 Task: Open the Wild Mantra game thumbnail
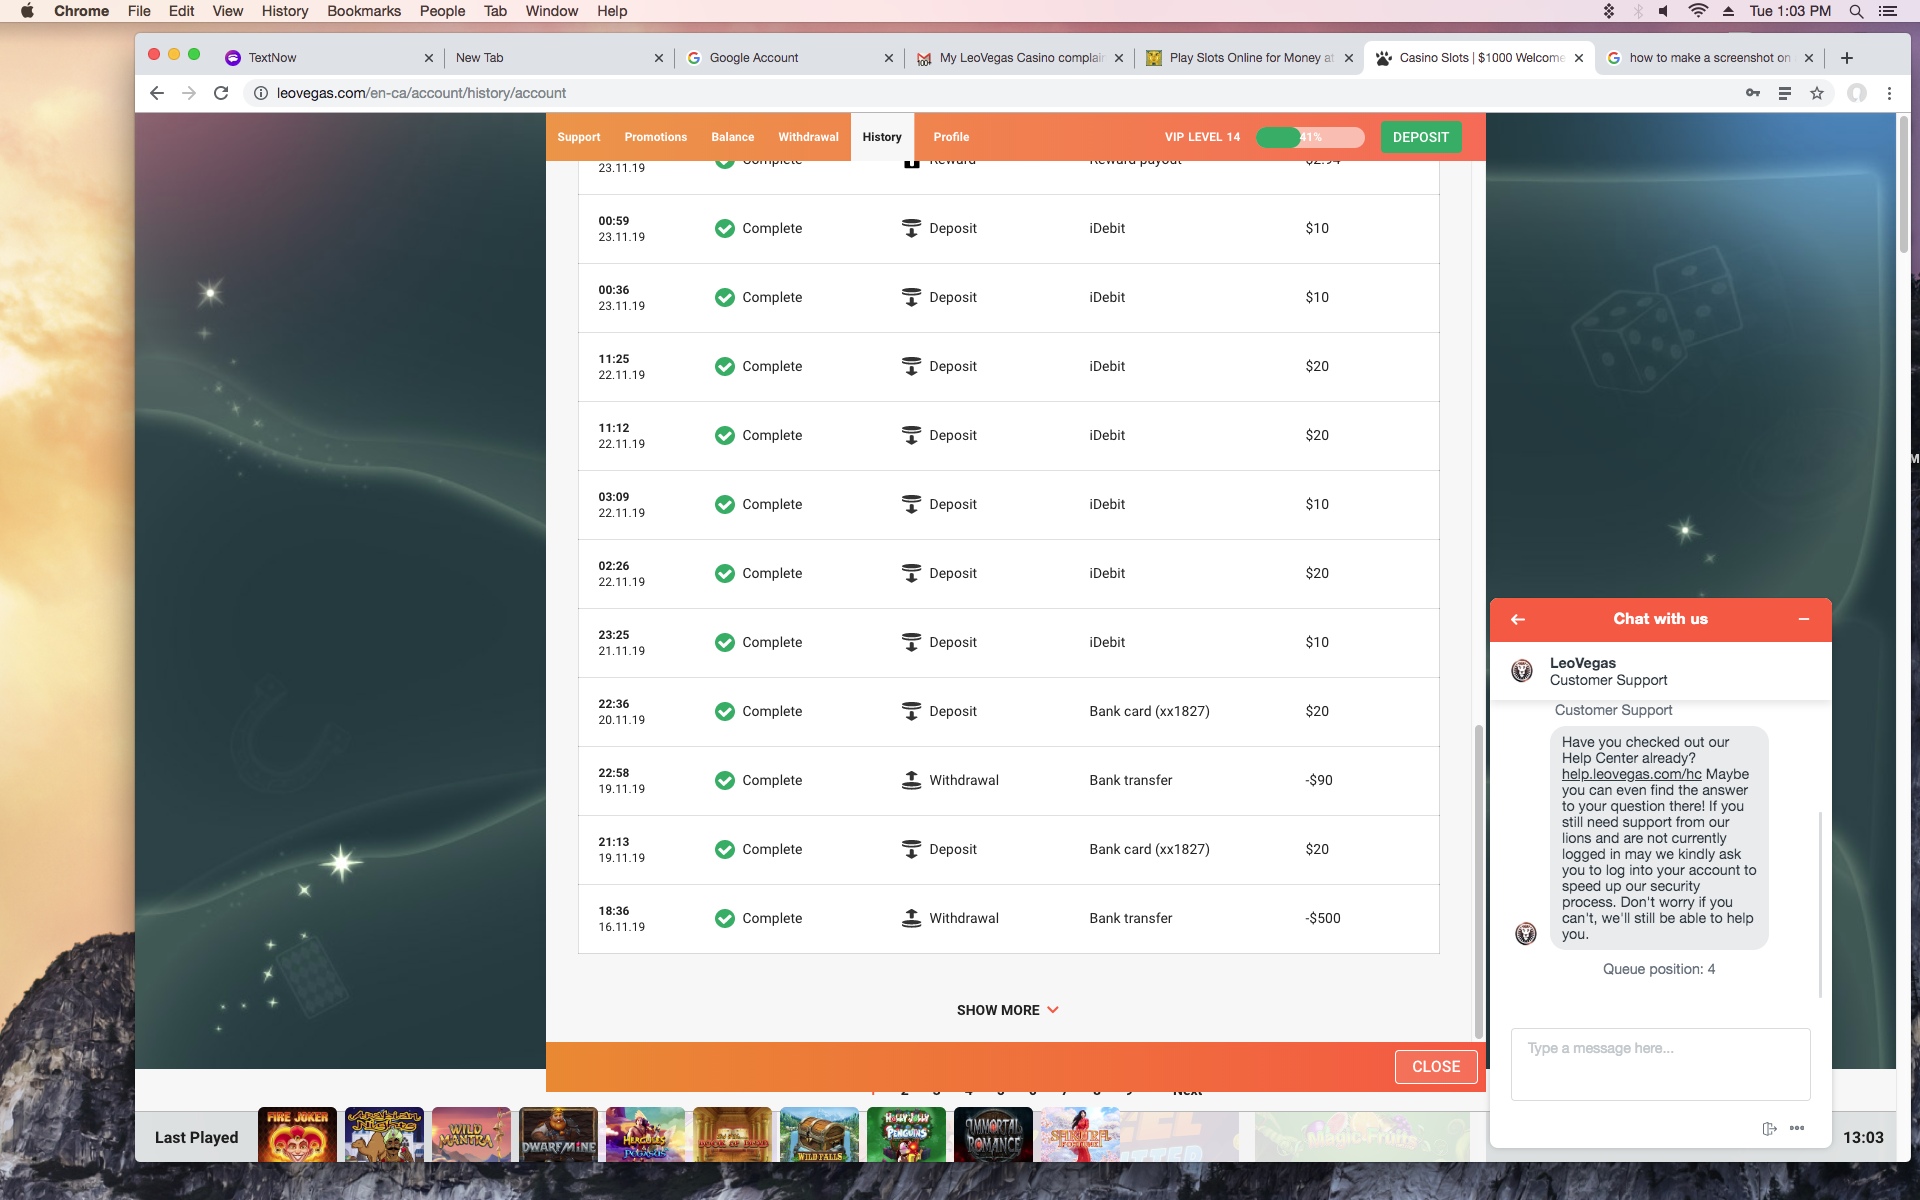coord(471,1134)
